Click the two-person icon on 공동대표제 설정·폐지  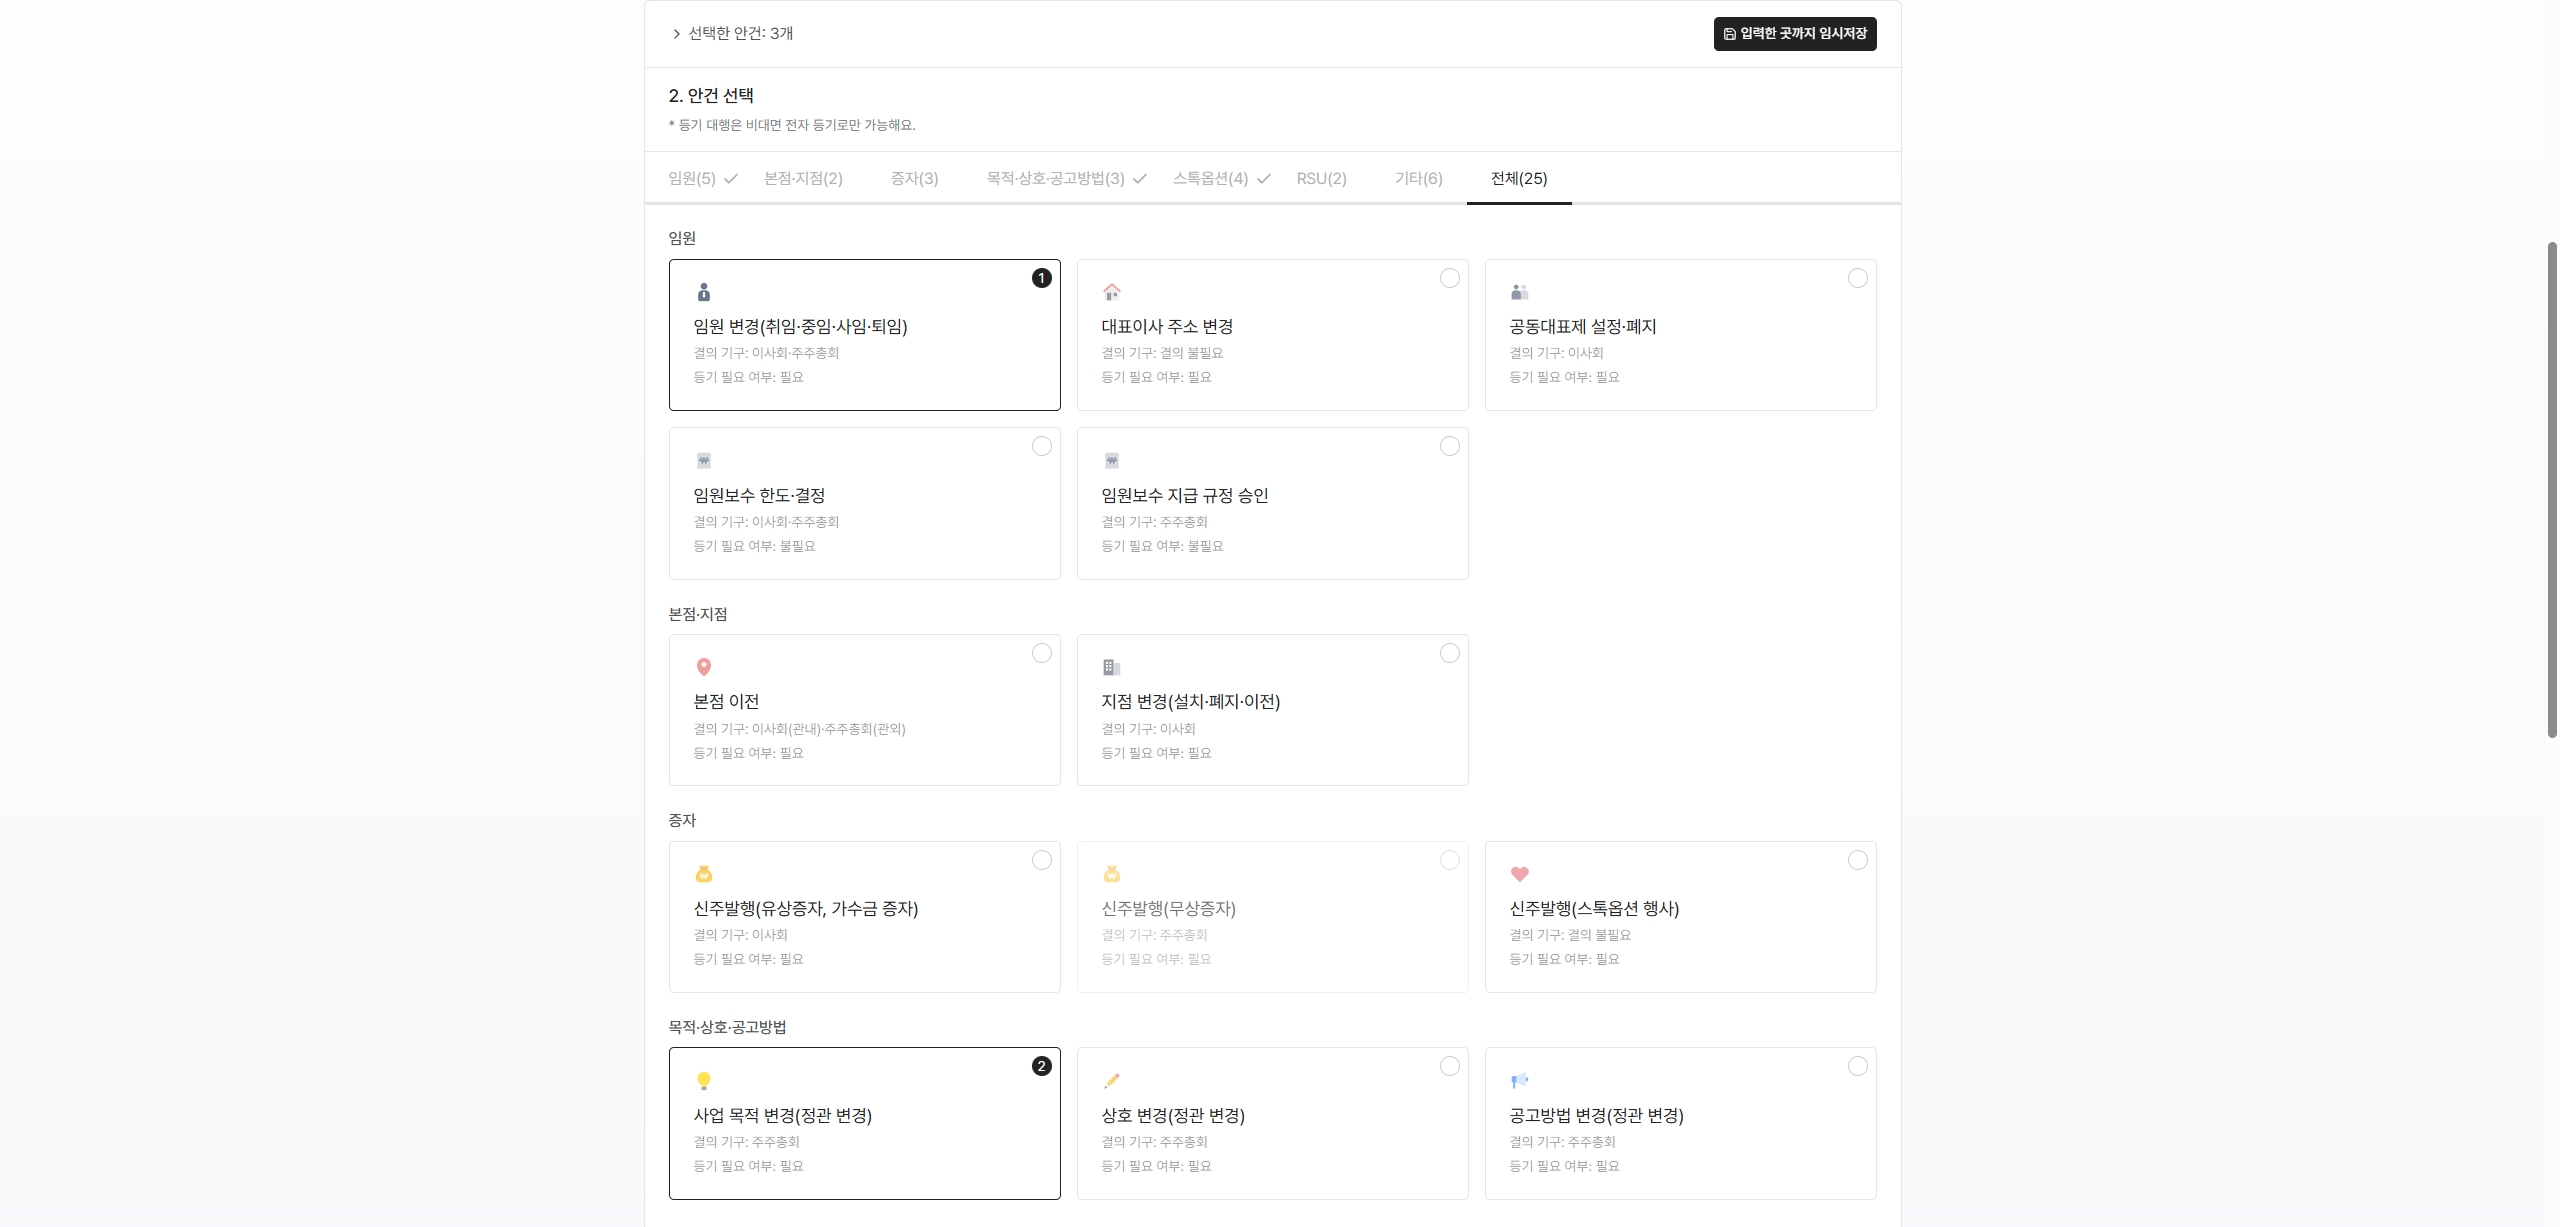point(1521,292)
